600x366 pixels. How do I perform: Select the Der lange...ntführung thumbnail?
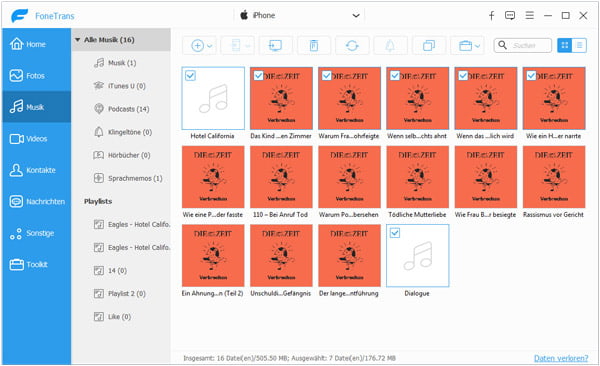click(x=349, y=255)
